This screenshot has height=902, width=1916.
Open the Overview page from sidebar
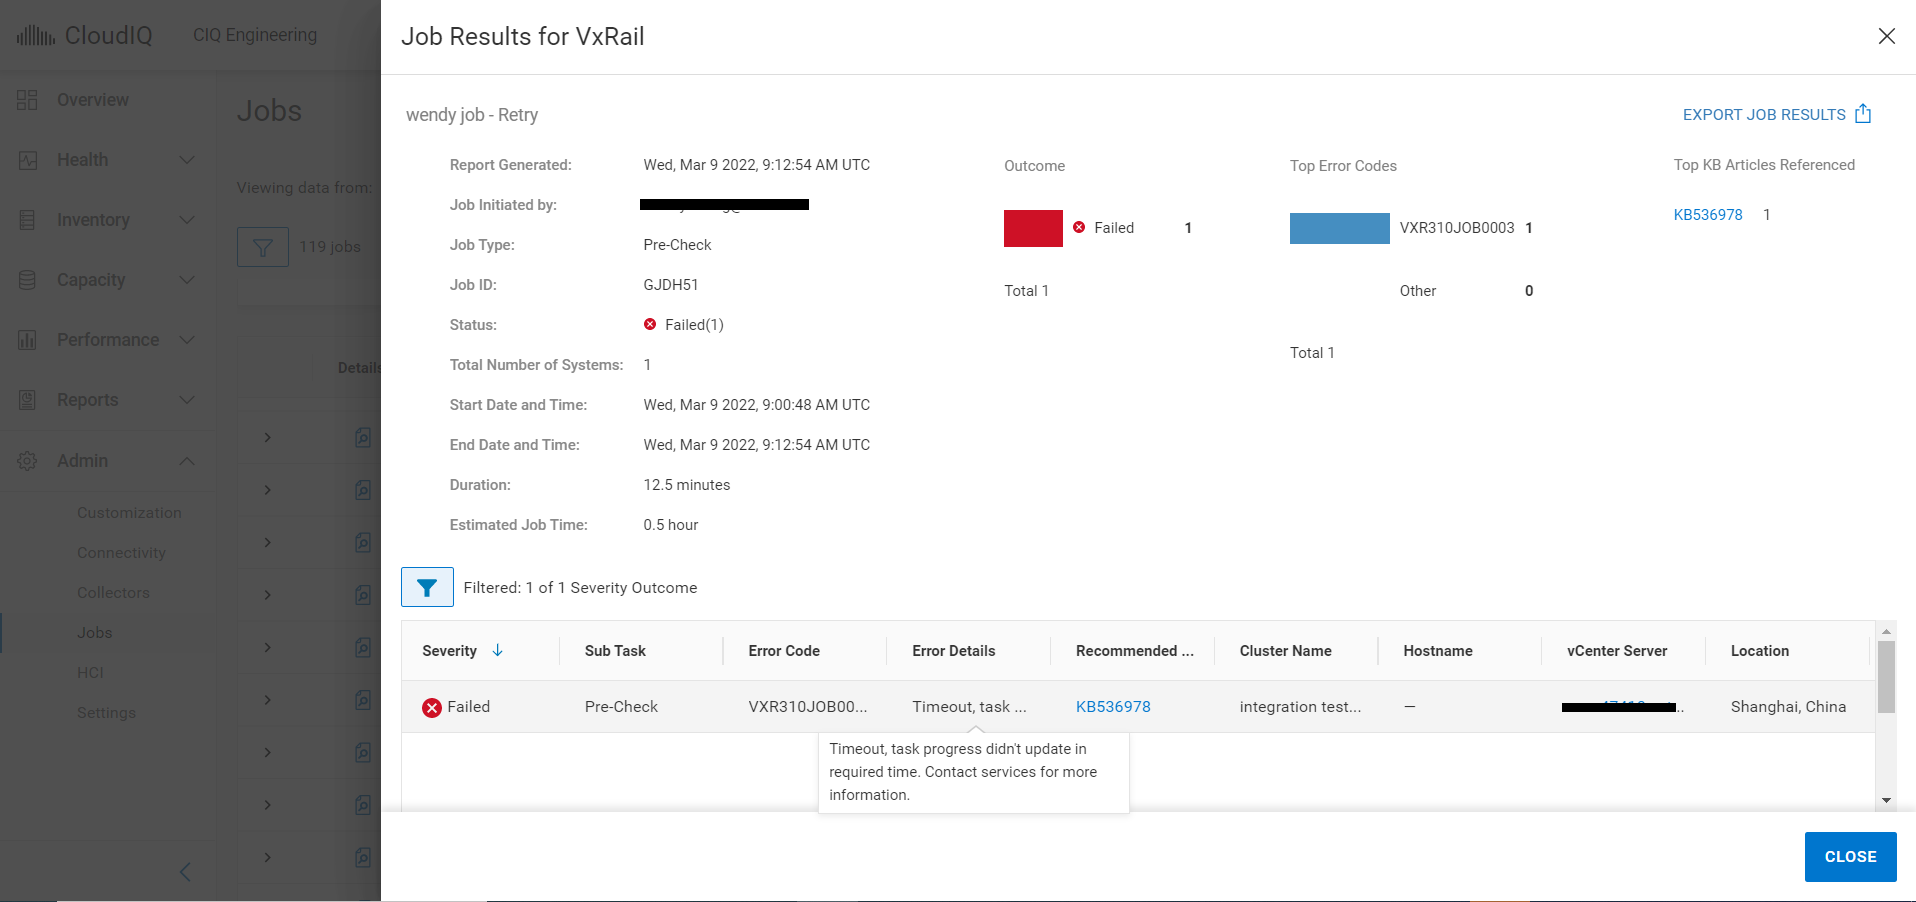coord(92,100)
